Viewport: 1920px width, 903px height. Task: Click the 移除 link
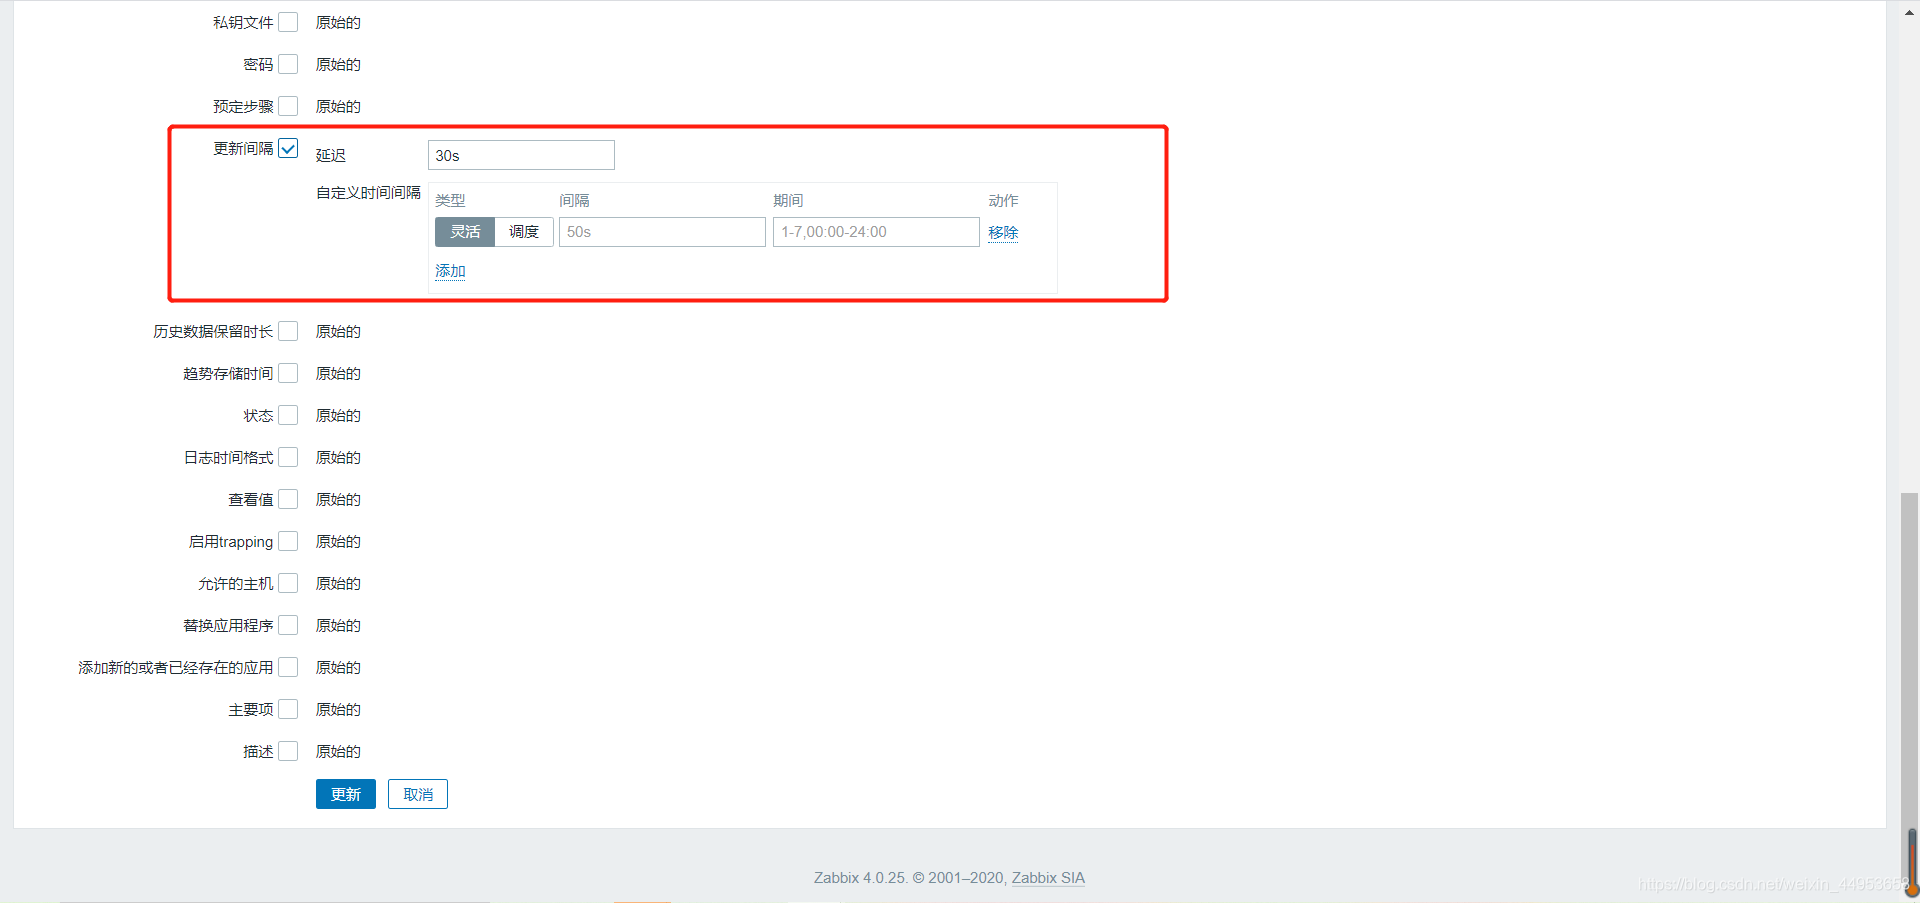pos(1003,232)
